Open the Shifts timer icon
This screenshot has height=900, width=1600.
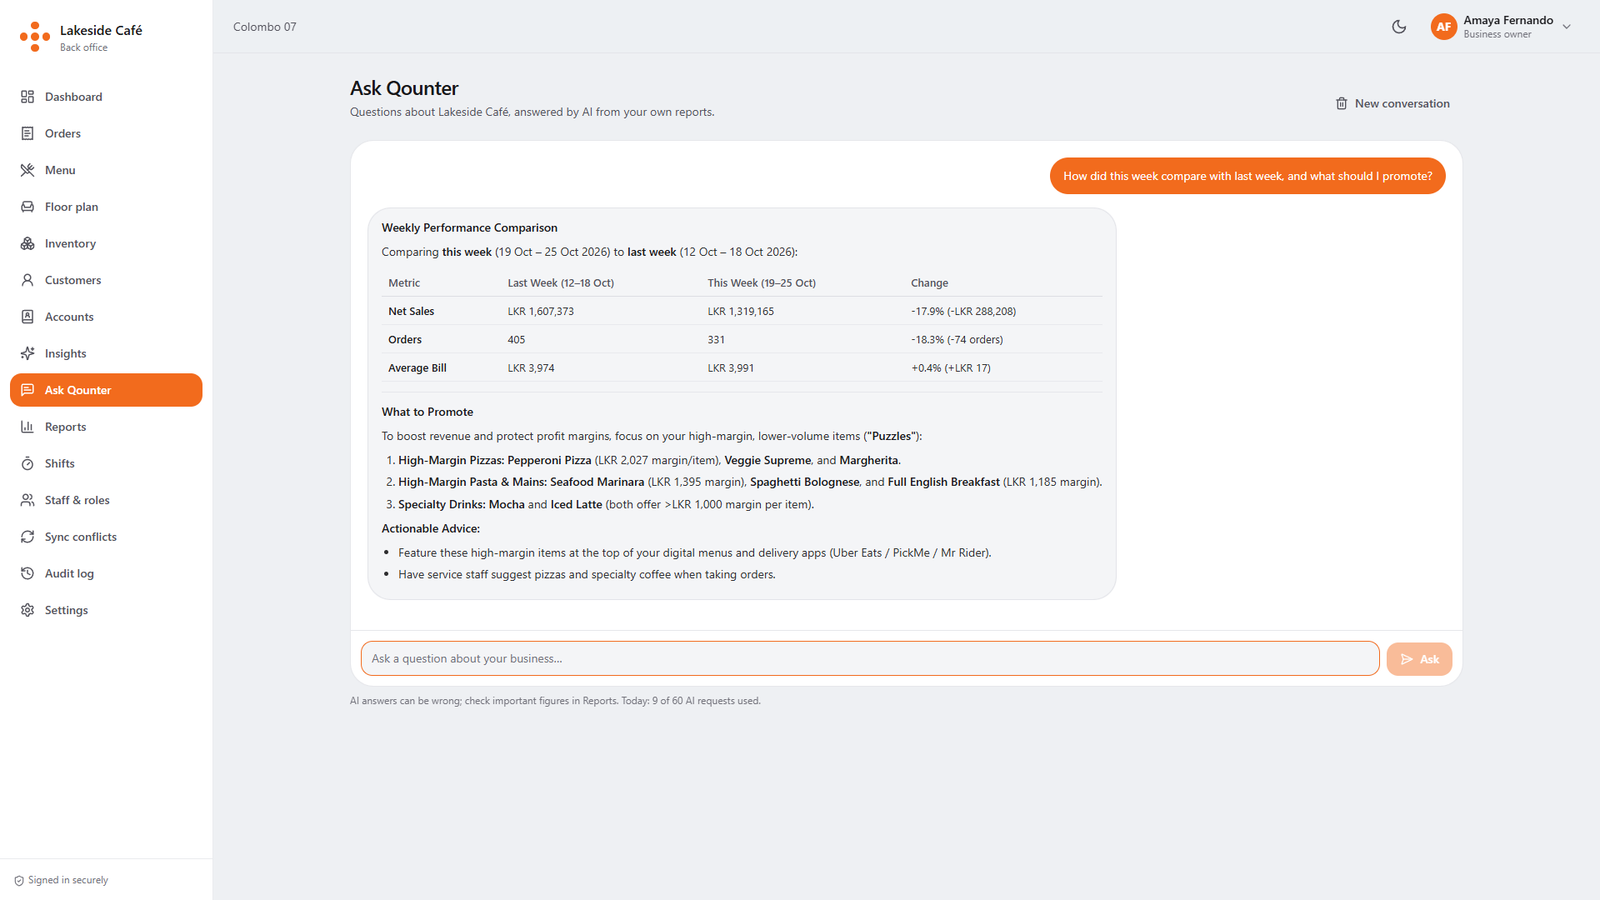27,464
